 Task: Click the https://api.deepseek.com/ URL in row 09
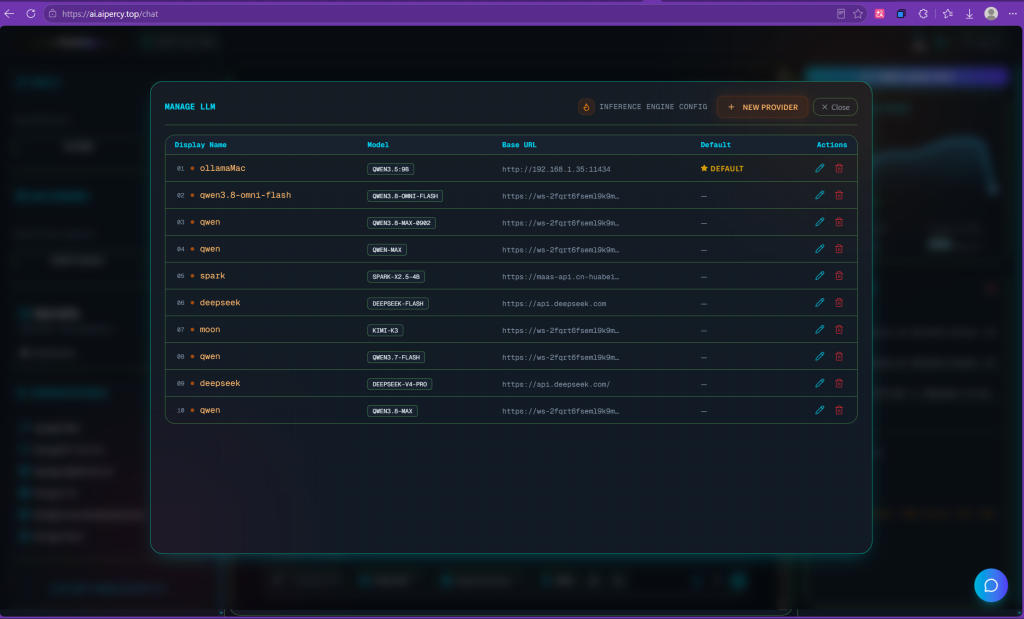[556, 384]
